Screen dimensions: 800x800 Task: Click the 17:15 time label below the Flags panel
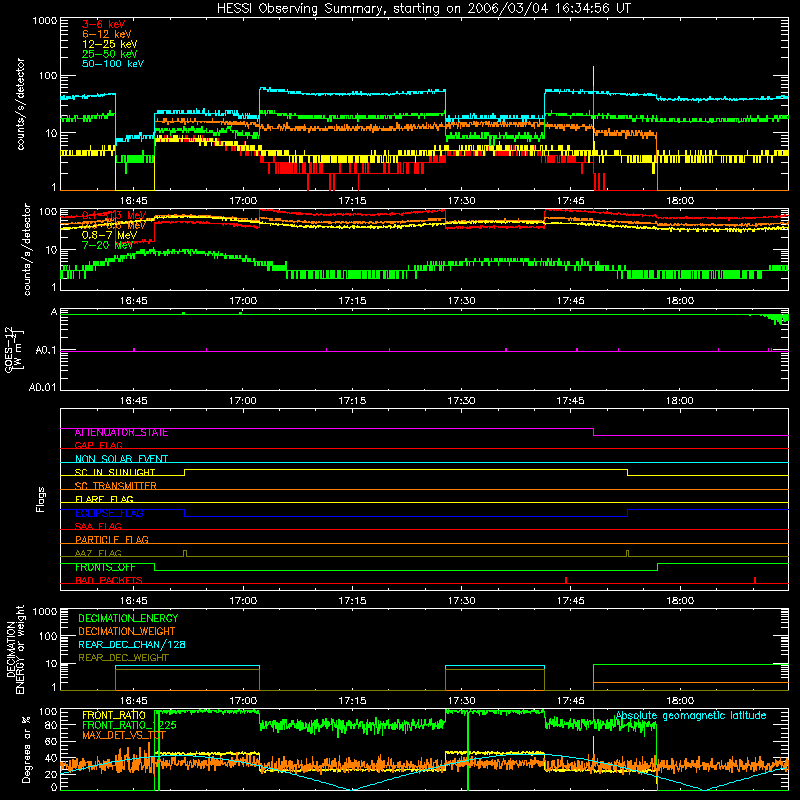coord(352,601)
